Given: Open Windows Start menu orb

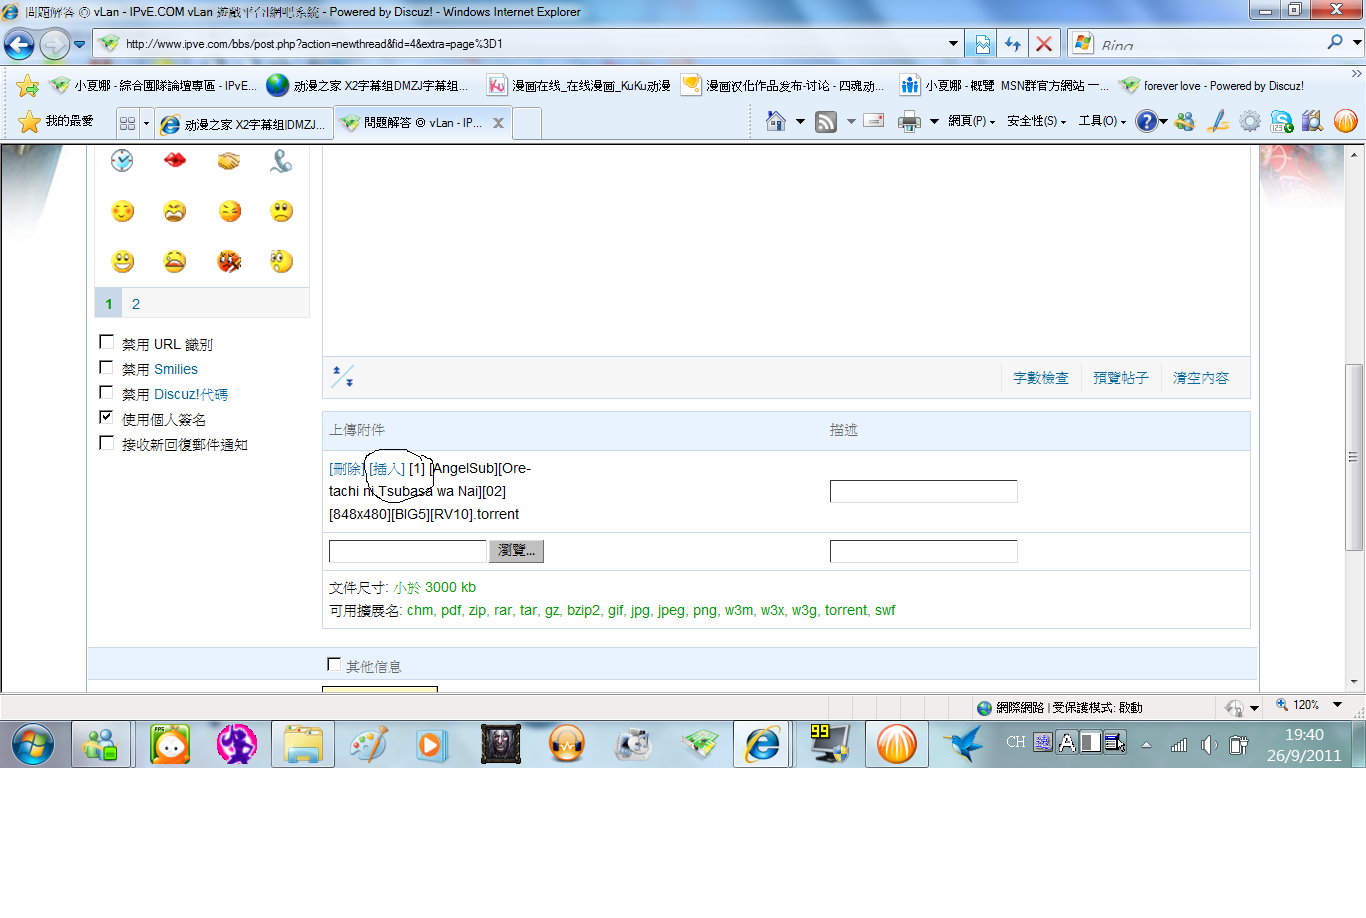Looking at the screenshot, I should (33, 745).
